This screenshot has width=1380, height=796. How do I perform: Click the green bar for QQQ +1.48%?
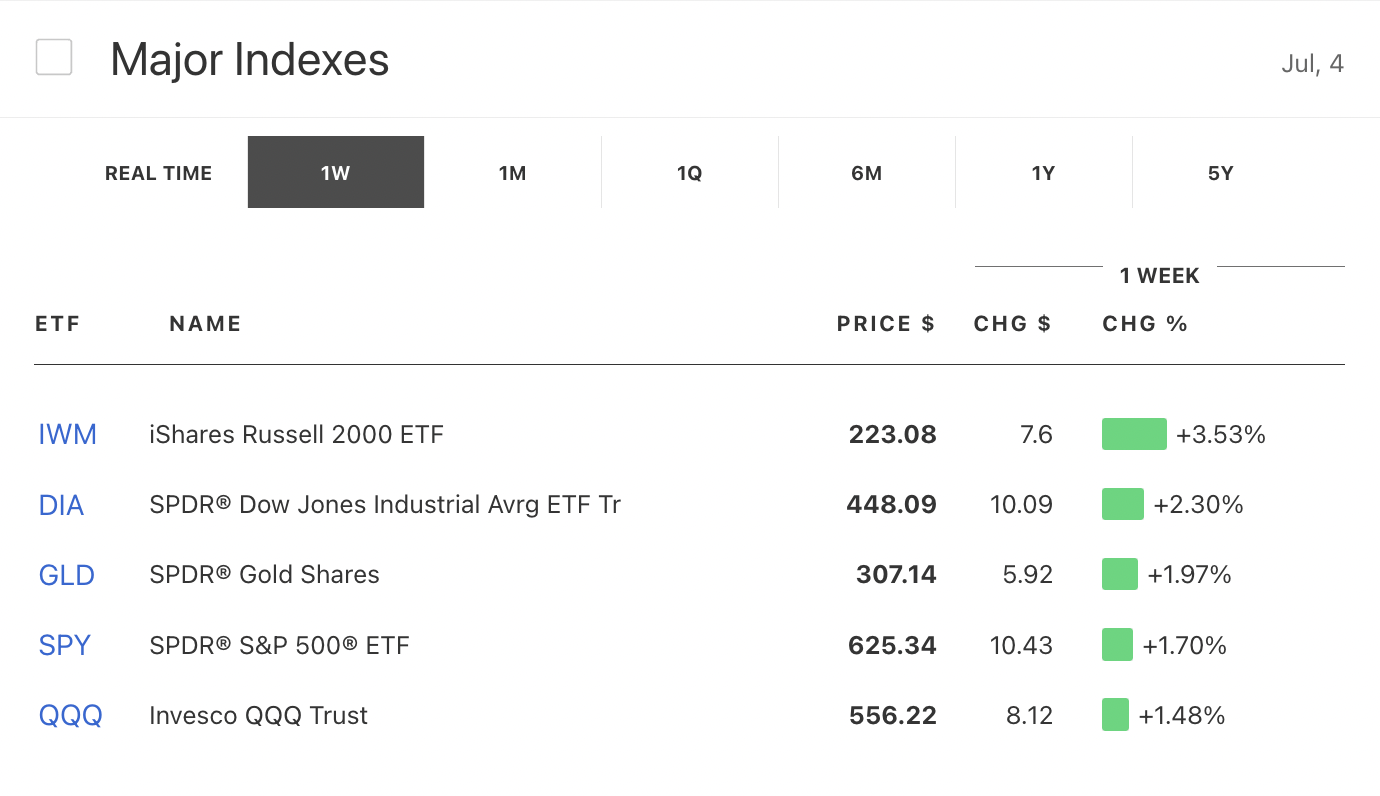(x=1115, y=714)
